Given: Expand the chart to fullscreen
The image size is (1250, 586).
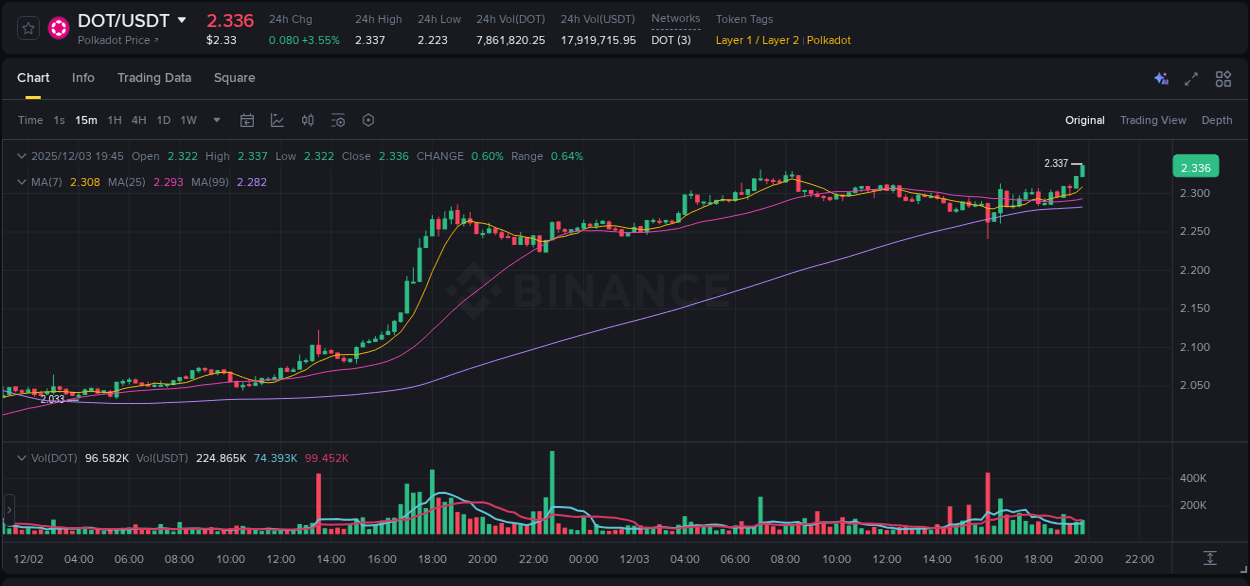Looking at the screenshot, I should click(1191, 78).
